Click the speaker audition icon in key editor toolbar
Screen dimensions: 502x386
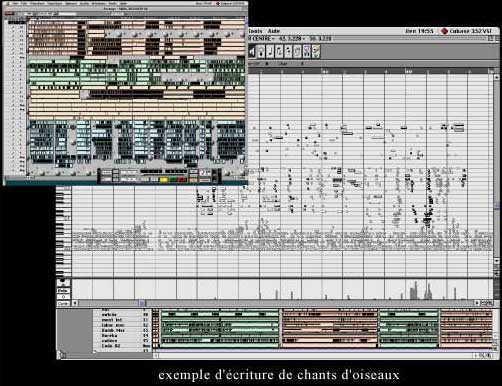tap(252, 52)
